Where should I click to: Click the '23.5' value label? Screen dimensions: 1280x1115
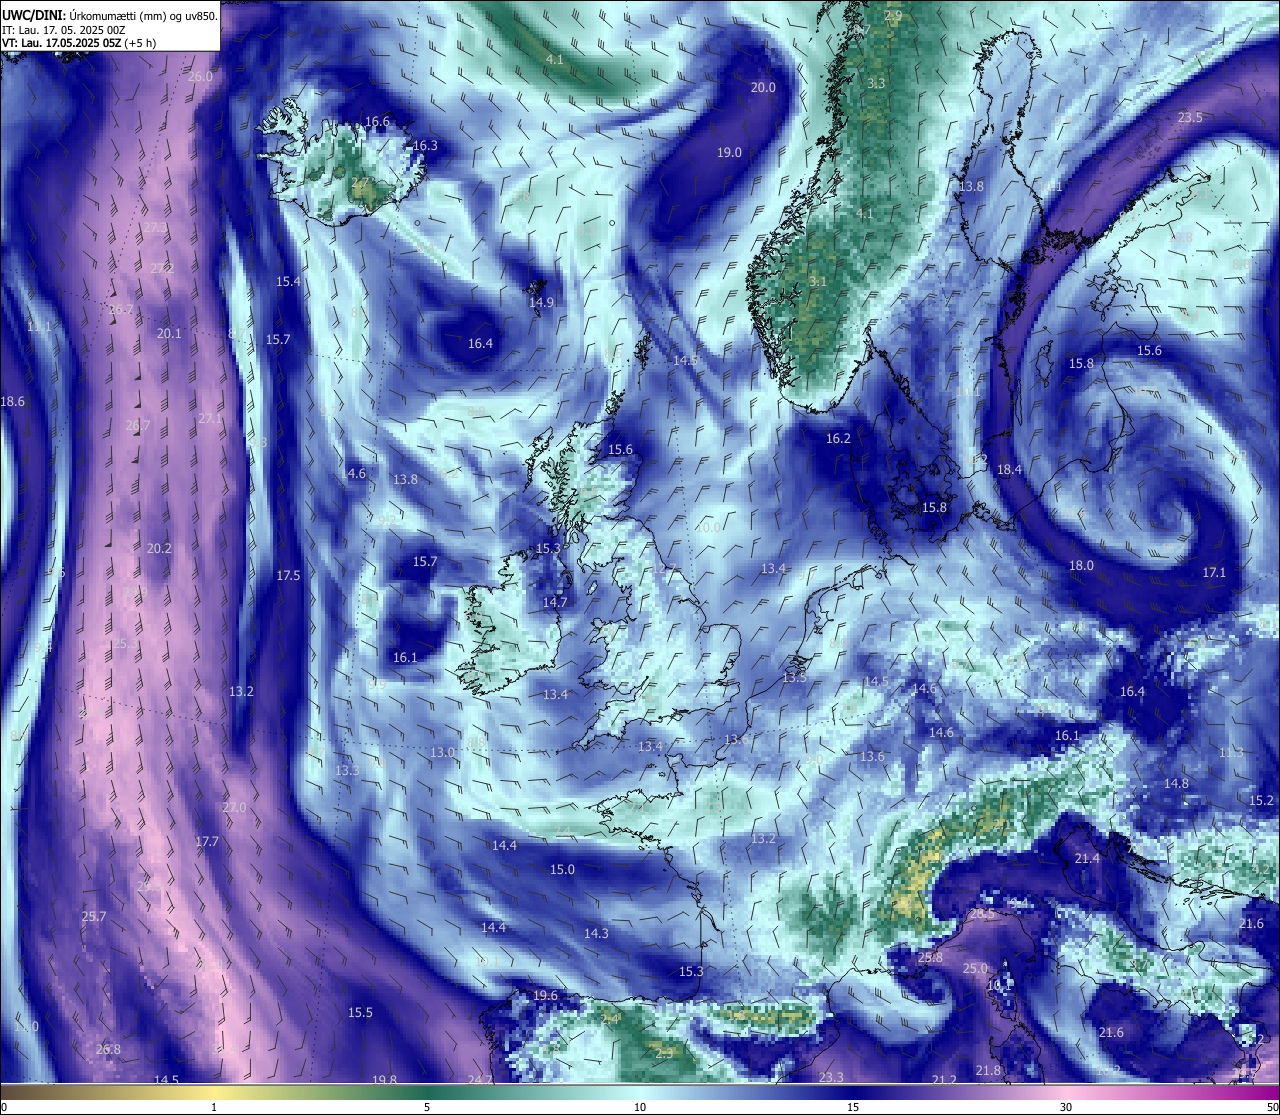pyautogui.click(x=1190, y=118)
